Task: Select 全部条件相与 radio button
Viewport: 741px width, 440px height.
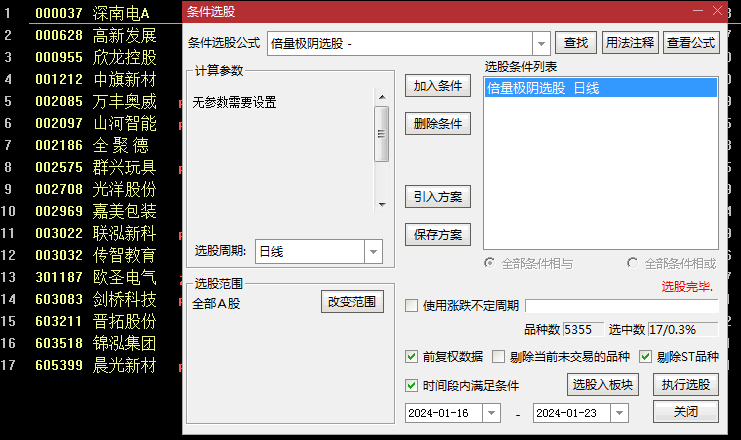Action: click(490, 263)
